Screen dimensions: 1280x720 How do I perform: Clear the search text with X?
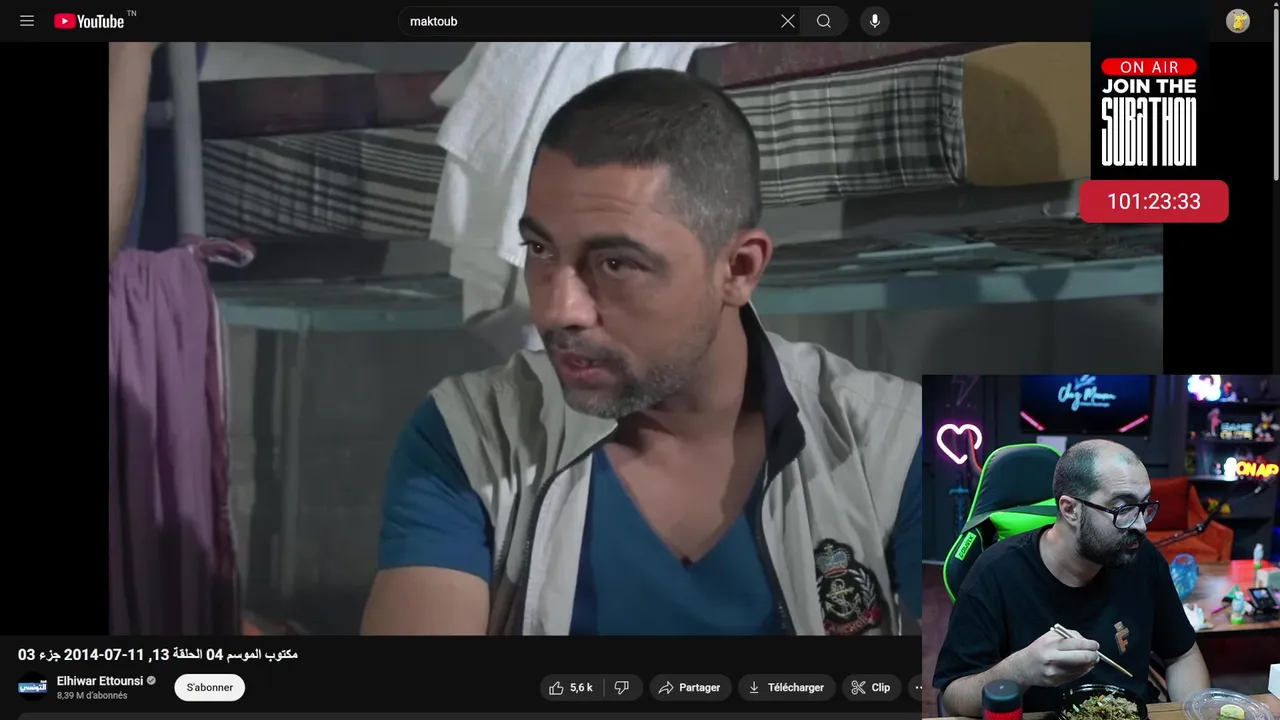coord(788,21)
